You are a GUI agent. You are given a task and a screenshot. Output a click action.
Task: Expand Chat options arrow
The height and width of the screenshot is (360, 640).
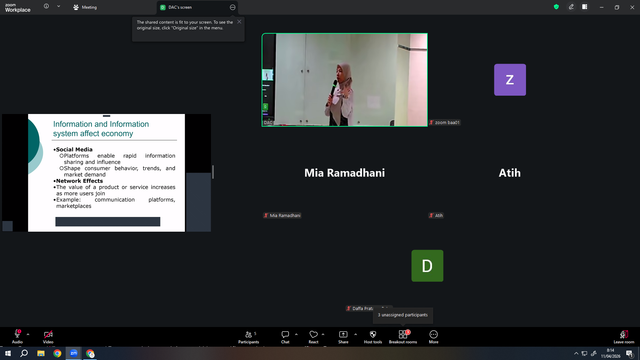296,334
